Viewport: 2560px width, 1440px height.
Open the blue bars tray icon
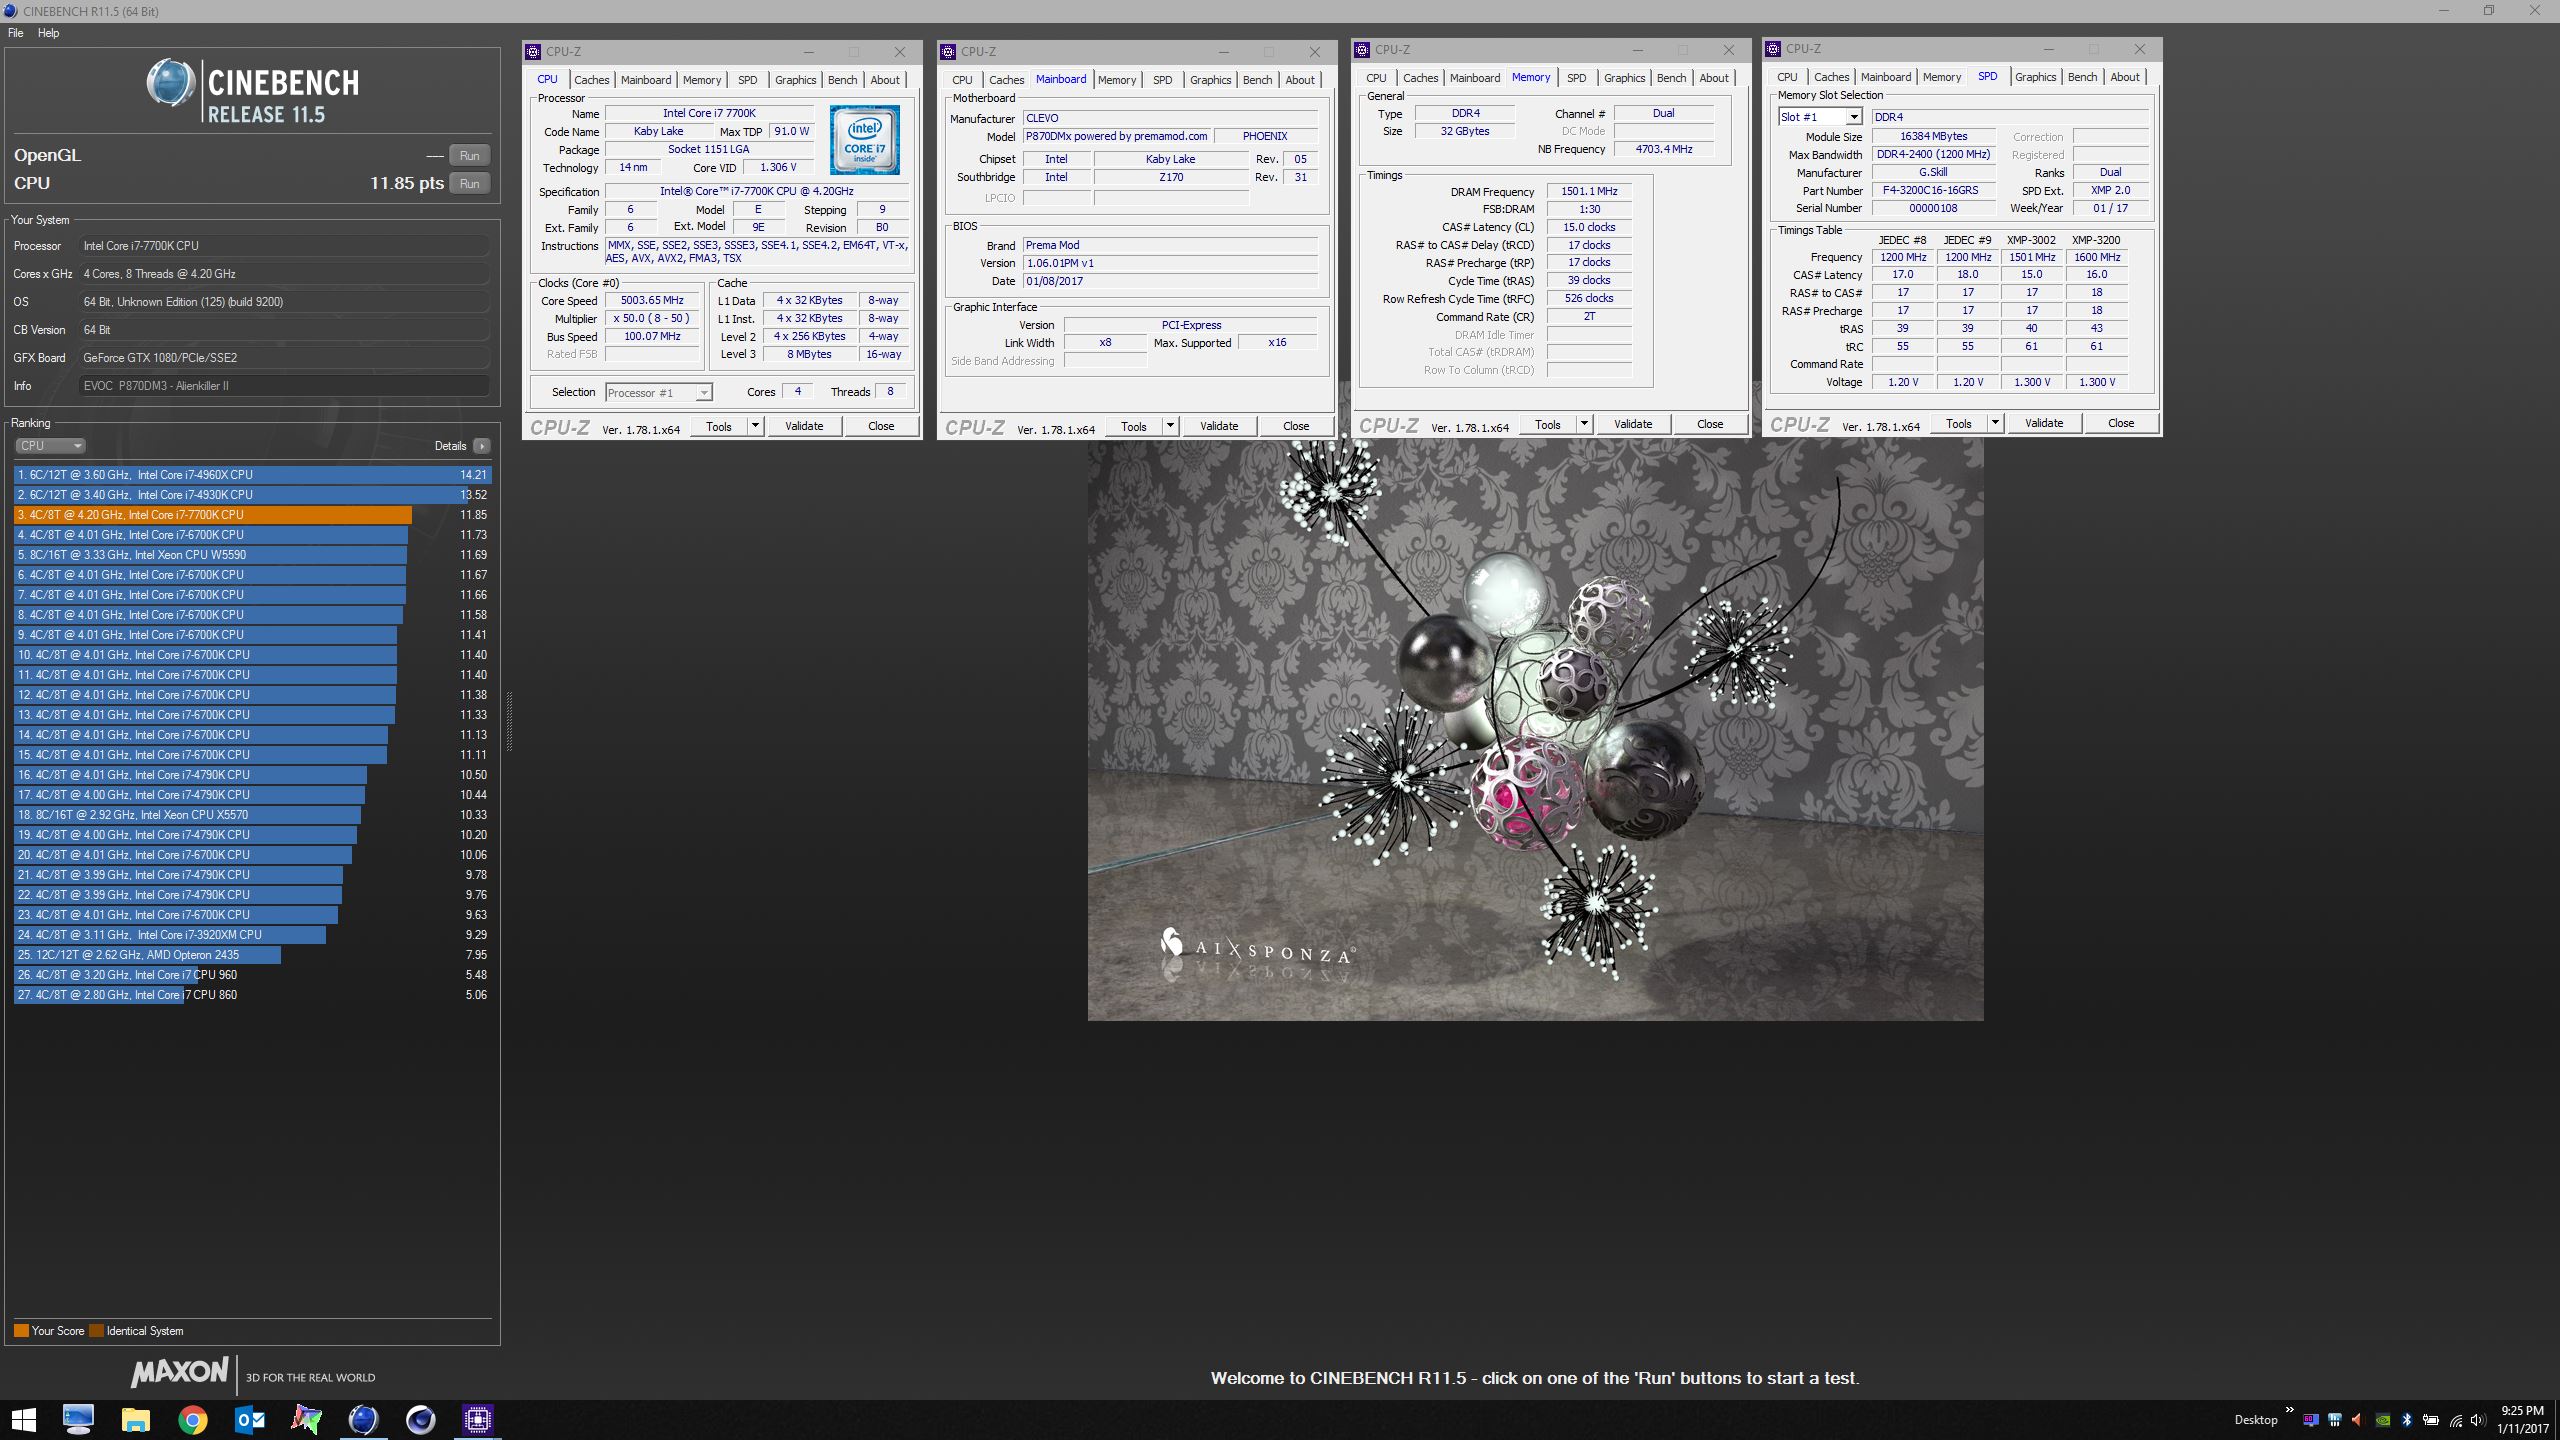(x=2334, y=1420)
